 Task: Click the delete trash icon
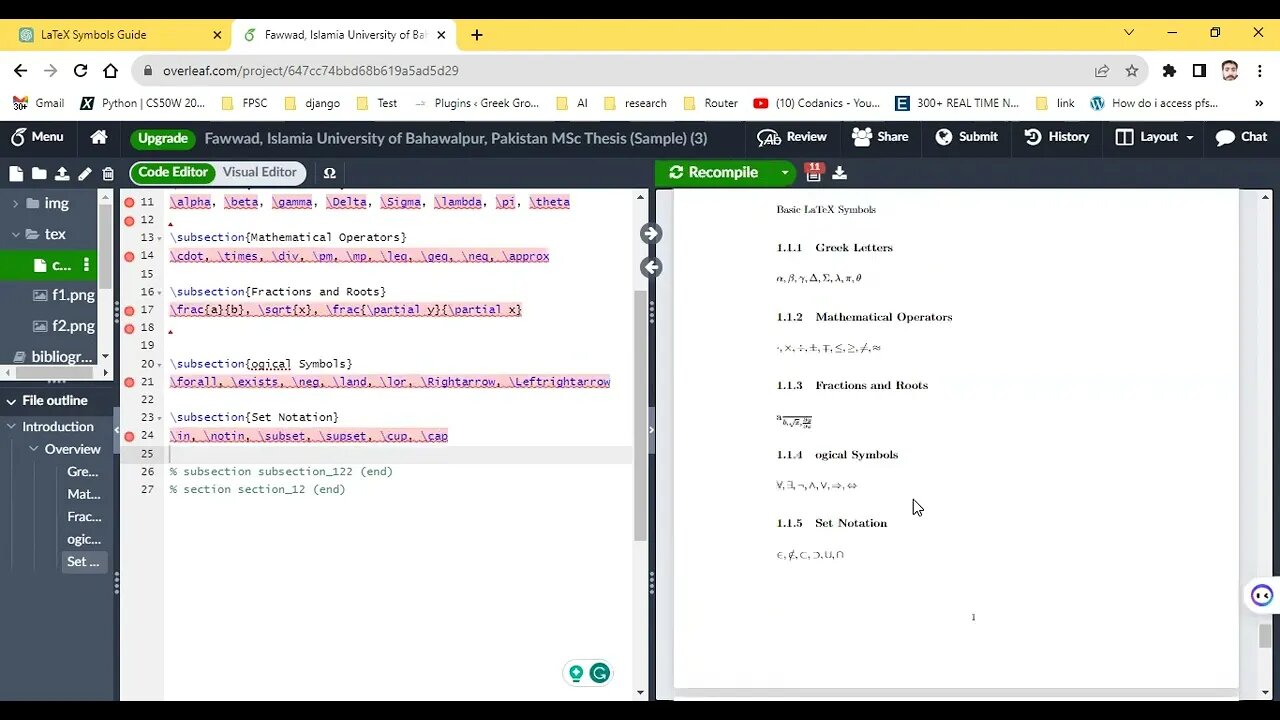(x=108, y=173)
